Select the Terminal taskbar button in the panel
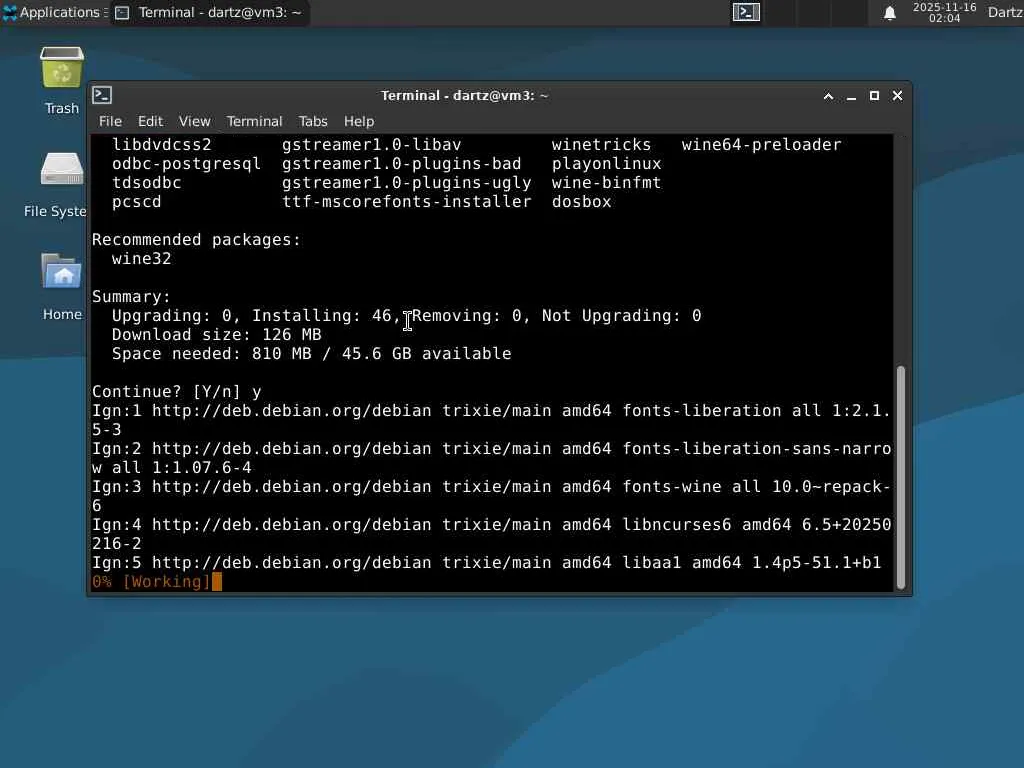The width and height of the screenshot is (1024, 768). [209, 12]
